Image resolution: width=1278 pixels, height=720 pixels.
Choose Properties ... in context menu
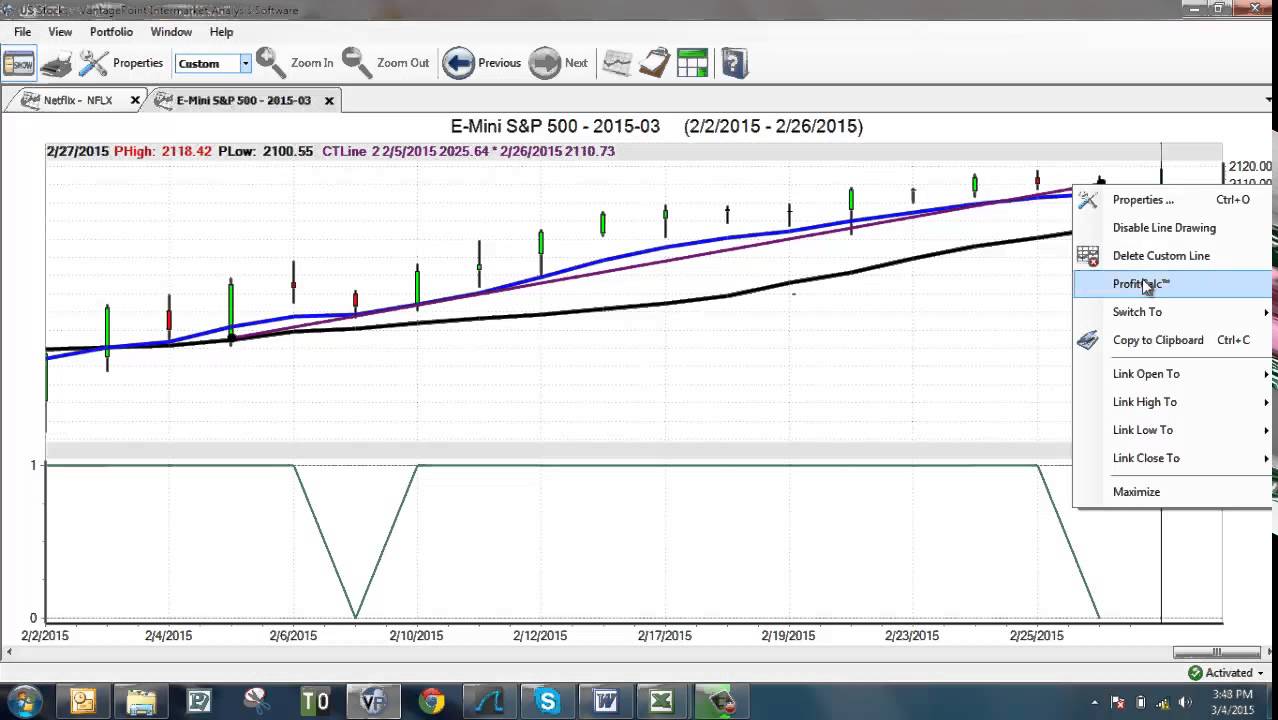(1172, 200)
